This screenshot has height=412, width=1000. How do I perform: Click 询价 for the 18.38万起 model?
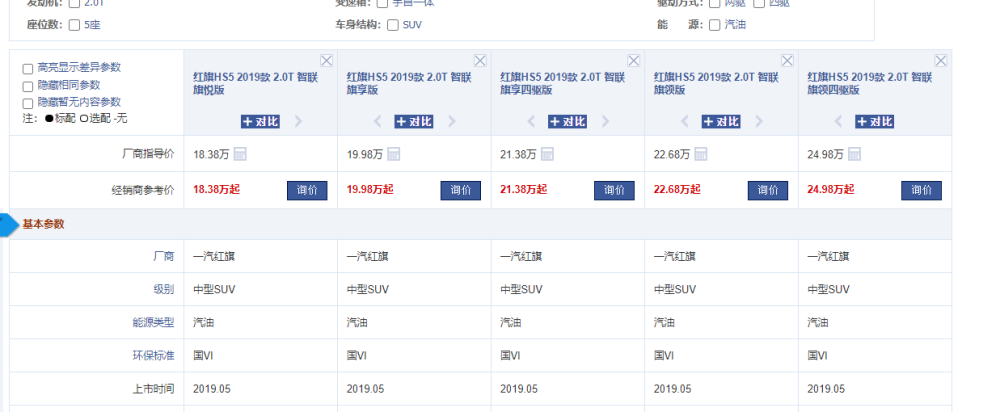click(307, 190)
